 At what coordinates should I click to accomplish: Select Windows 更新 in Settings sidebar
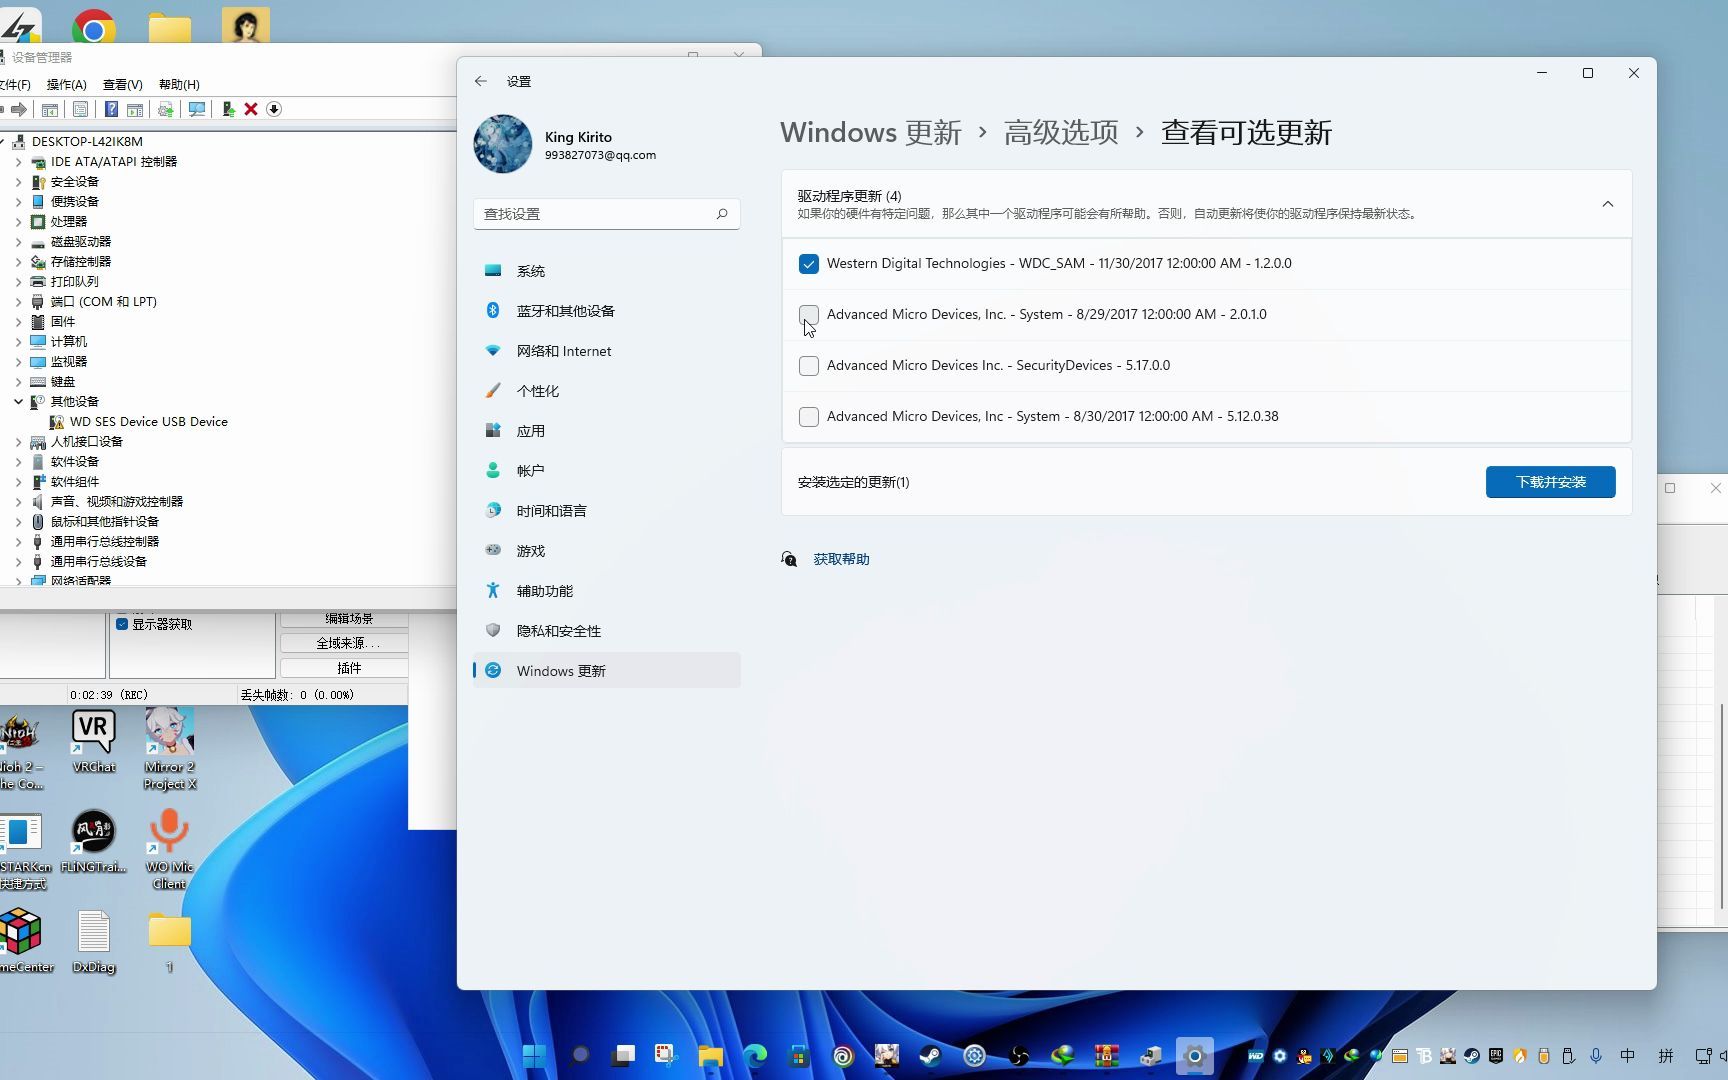[607, 671]
